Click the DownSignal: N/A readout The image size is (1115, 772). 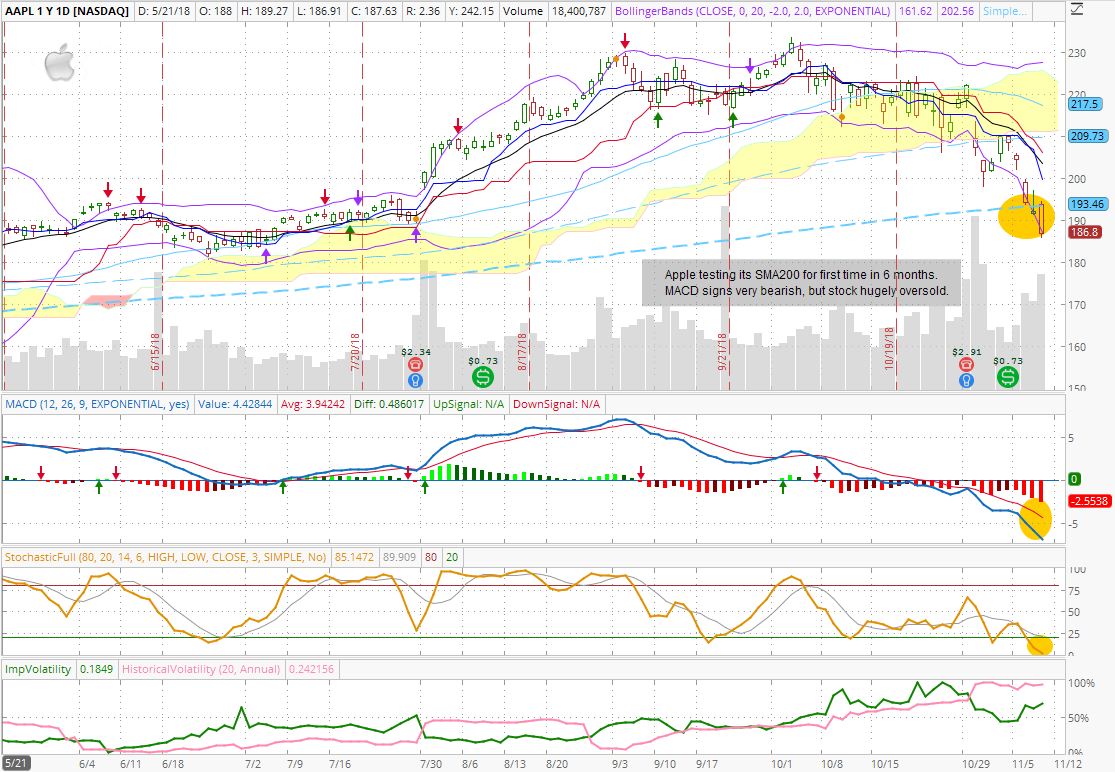[557, 404]
